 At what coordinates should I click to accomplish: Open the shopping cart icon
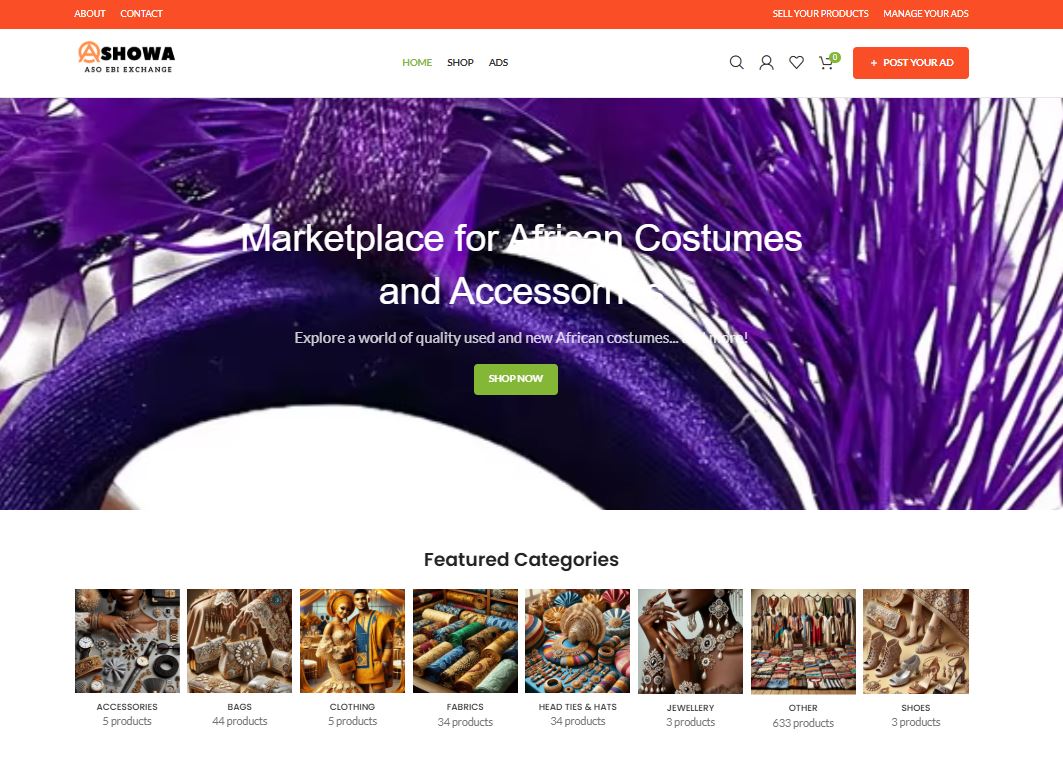(828, 62)
